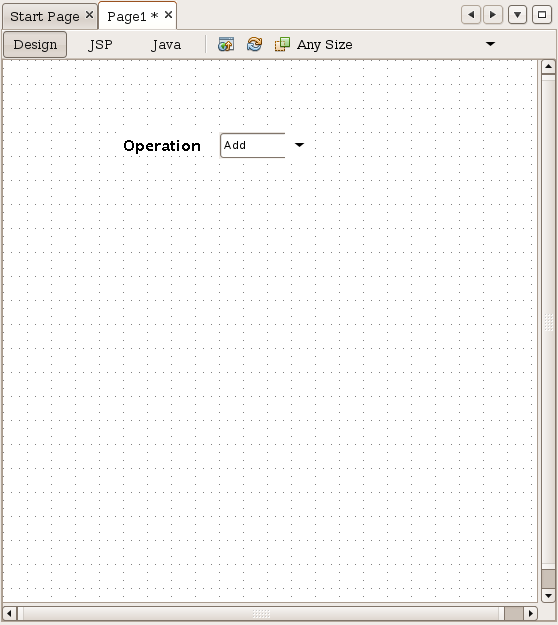
Task: Click the horizontal scrollbar right arrow
Action: pos(530,613)
